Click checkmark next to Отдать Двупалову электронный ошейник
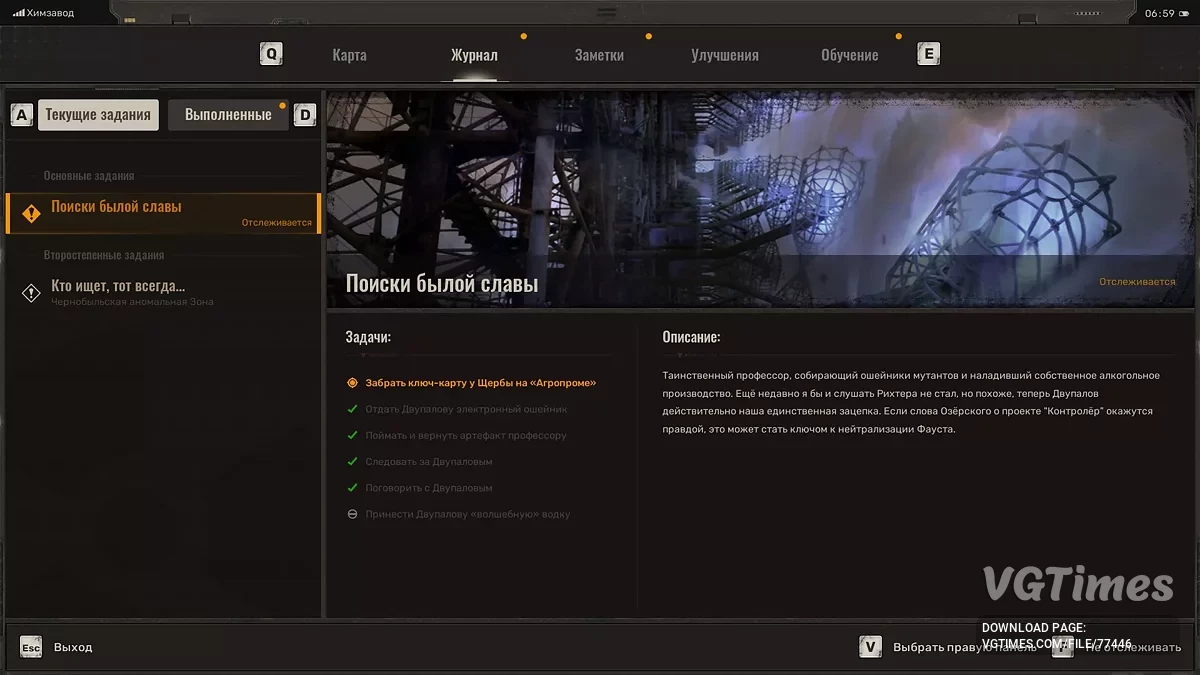This screenshot has height=675, width=1200. (x=352, y=409)
